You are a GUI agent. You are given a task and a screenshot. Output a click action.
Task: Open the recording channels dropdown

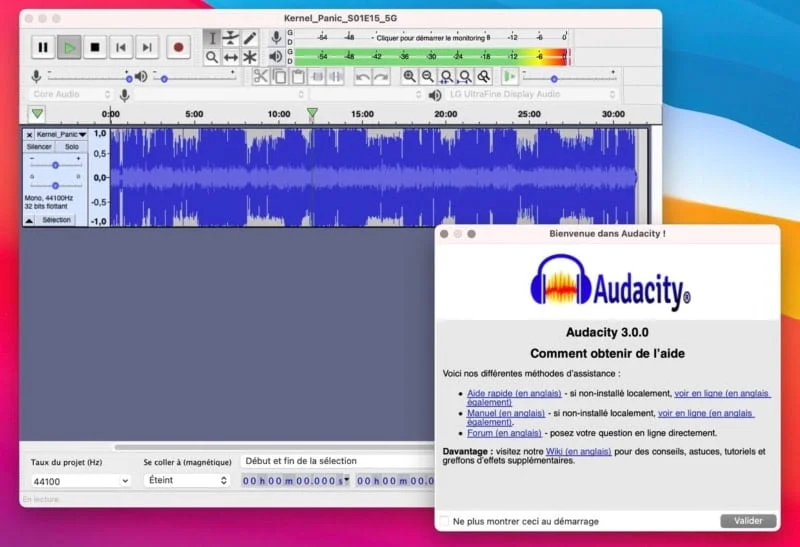tap(366, 94)
